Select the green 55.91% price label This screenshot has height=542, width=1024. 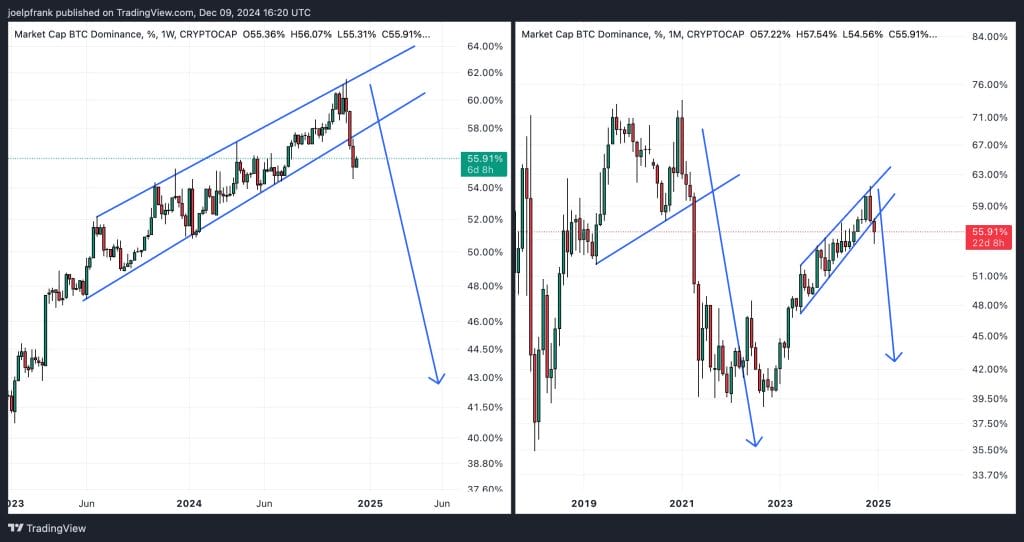pos(485,158)
